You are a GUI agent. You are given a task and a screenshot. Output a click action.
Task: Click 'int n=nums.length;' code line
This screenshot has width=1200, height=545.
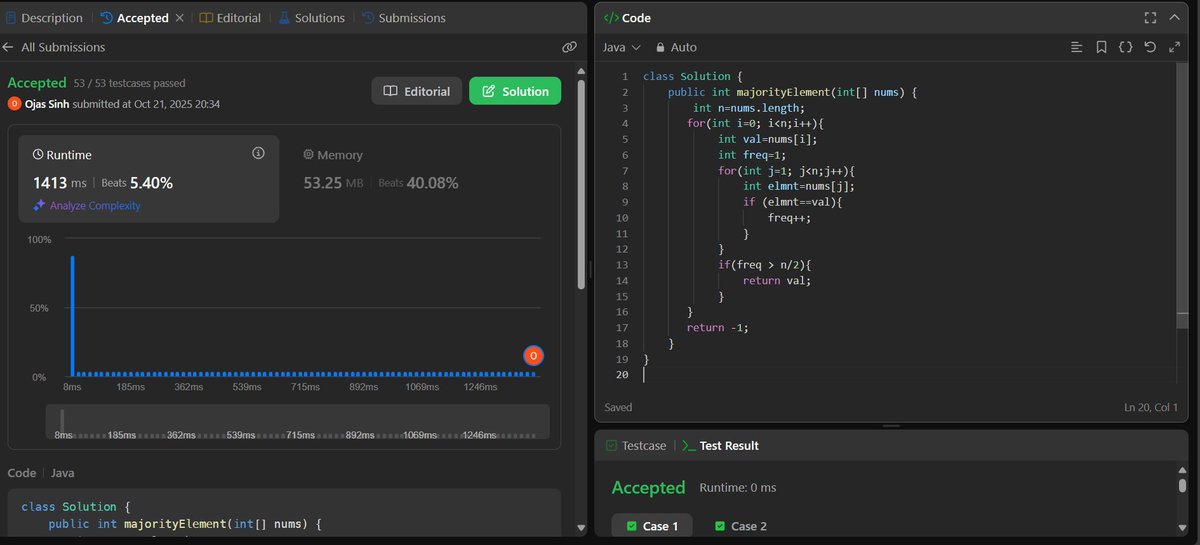(x=749, y=107)
